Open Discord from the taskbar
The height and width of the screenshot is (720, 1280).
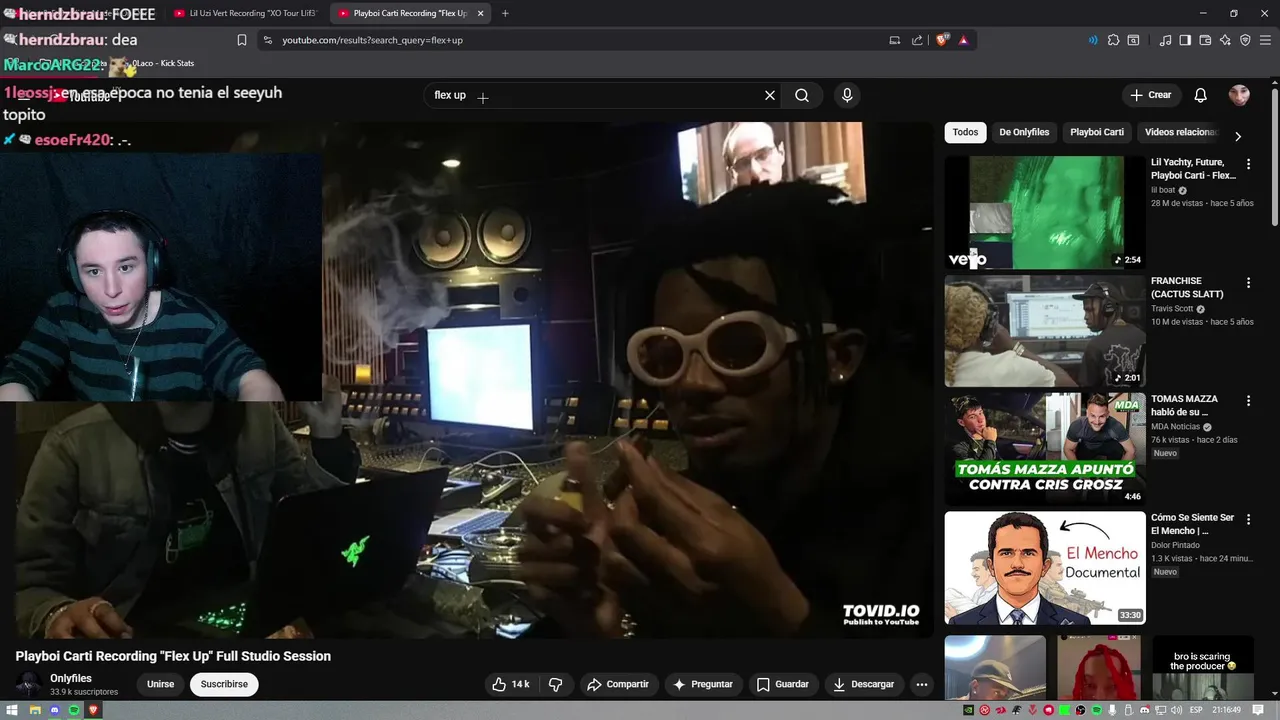point(54,710)
